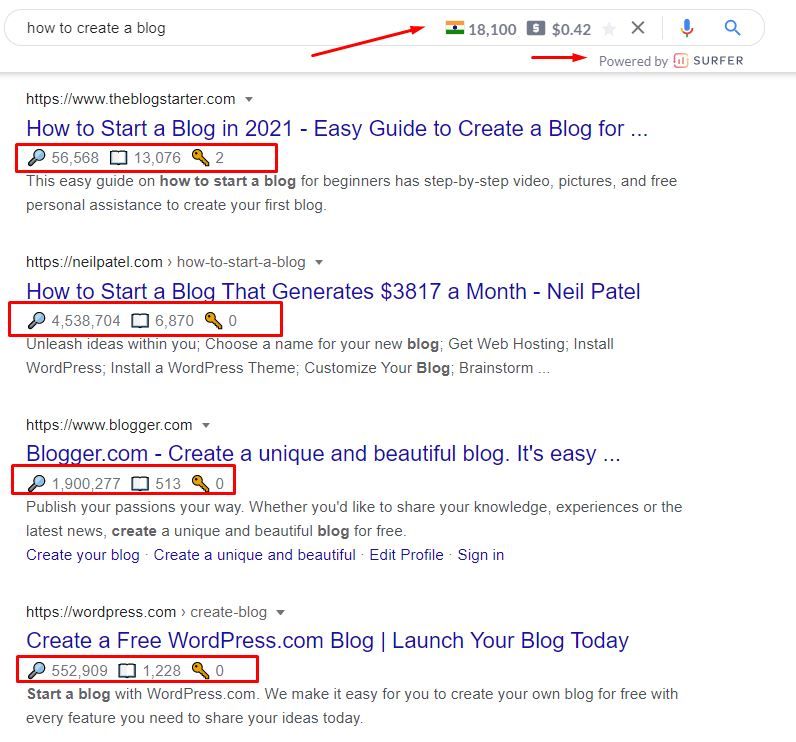
Task: Click the https://www.theblogstarter.com URL text
Action: pyautogui.click(x=130, y=99)
